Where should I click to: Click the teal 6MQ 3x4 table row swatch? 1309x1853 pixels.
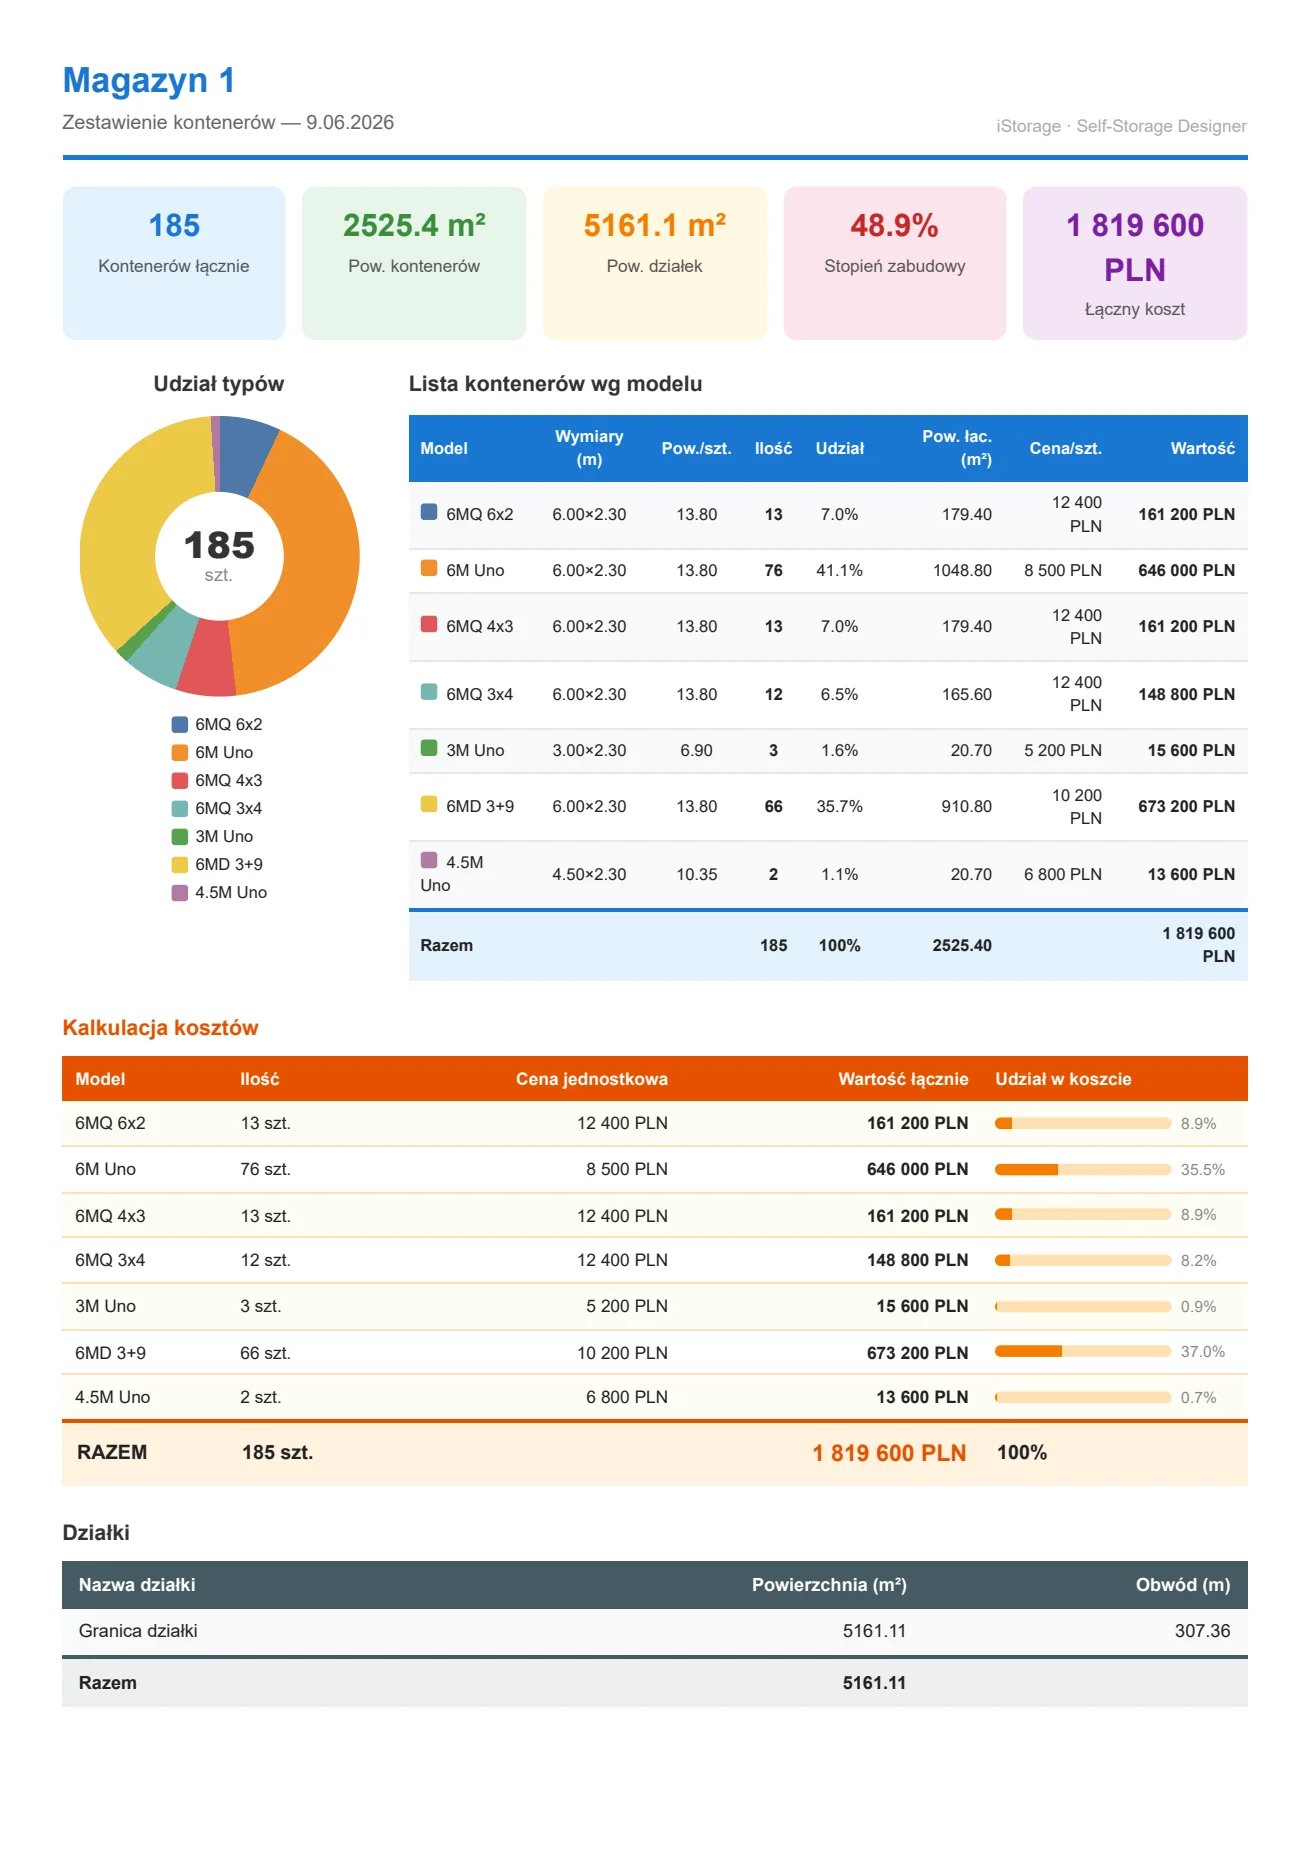point(429,692)
